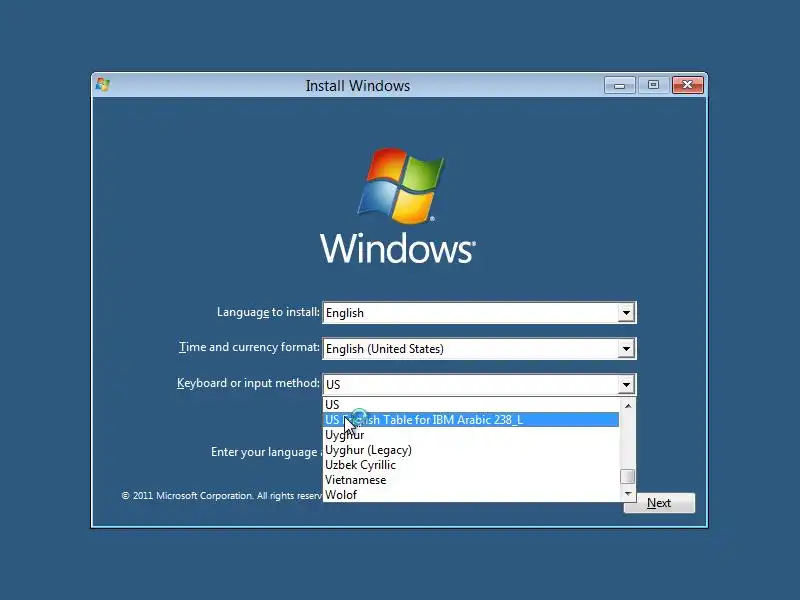Click the keyboard list scroll up arrow
This screenshot has height=600, width=800.
pos(628,406)
